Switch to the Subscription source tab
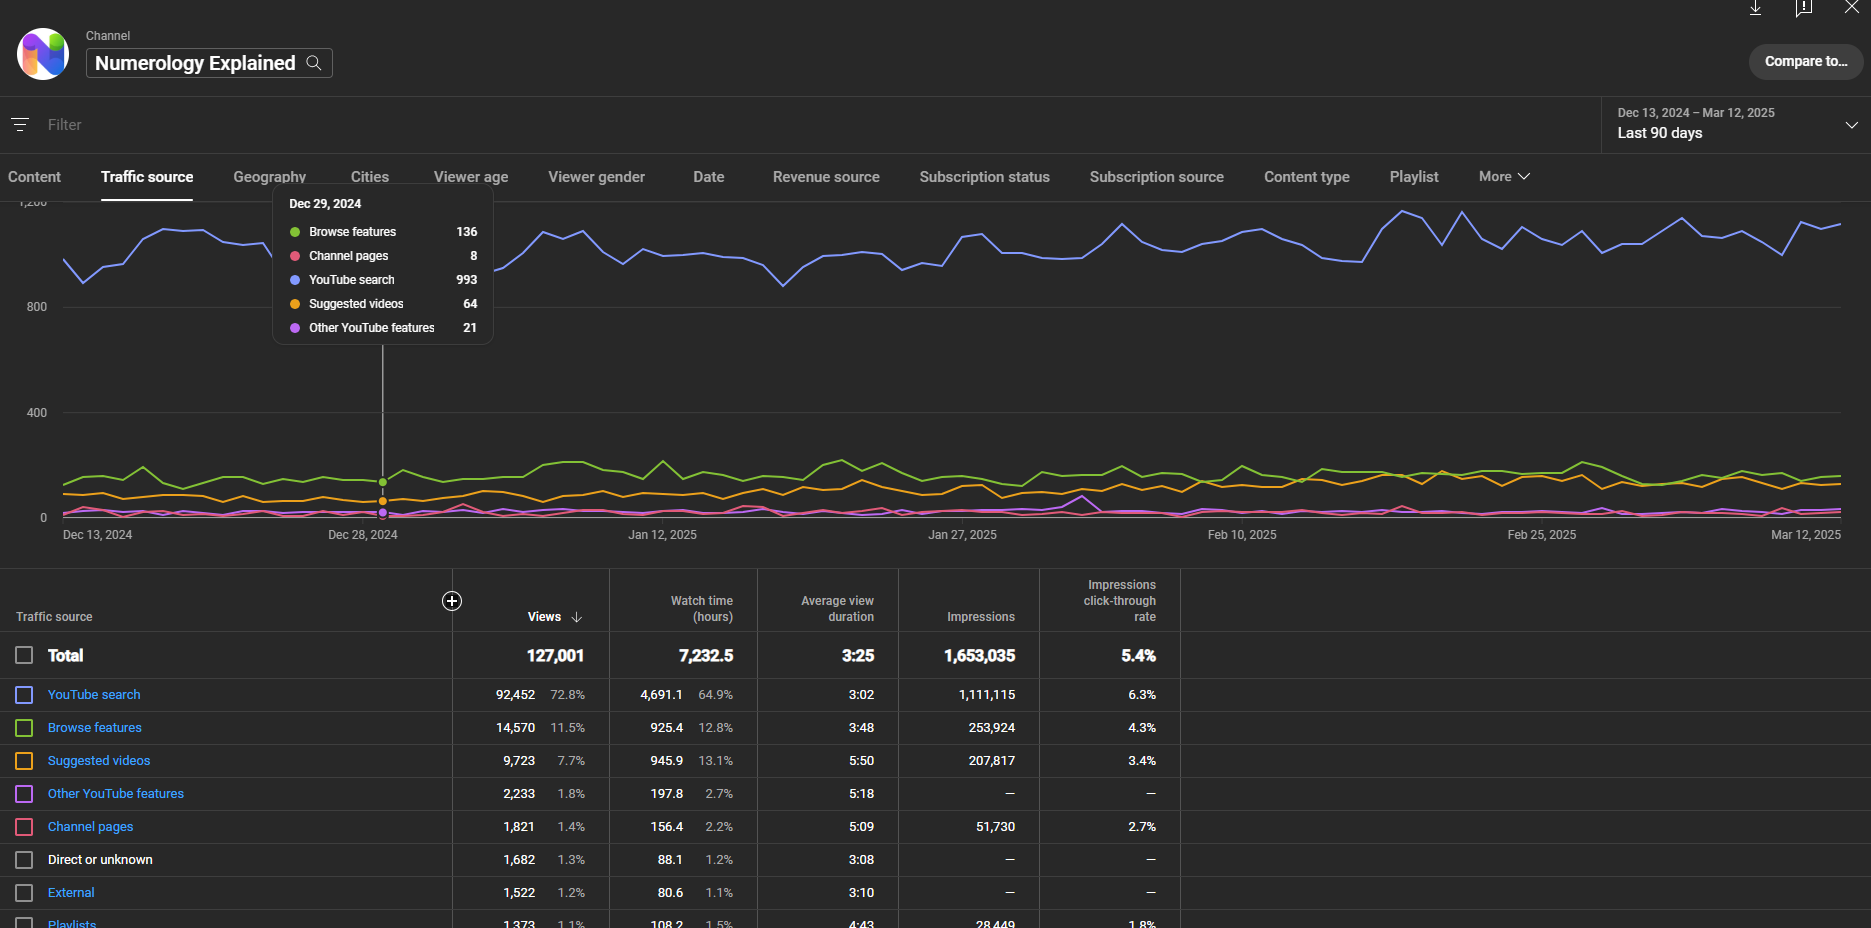Screen dimensions: 1871x928 (x=1157, y=177)
